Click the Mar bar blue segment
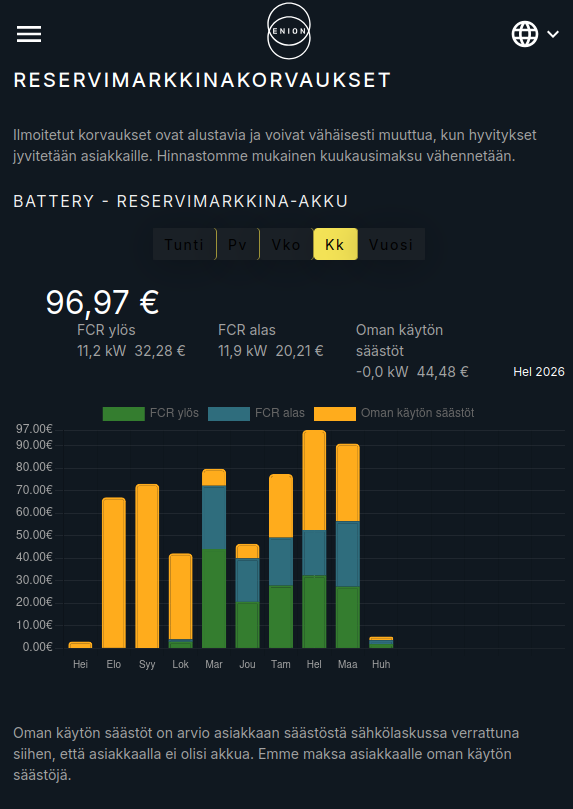 [x=214, y=517]
